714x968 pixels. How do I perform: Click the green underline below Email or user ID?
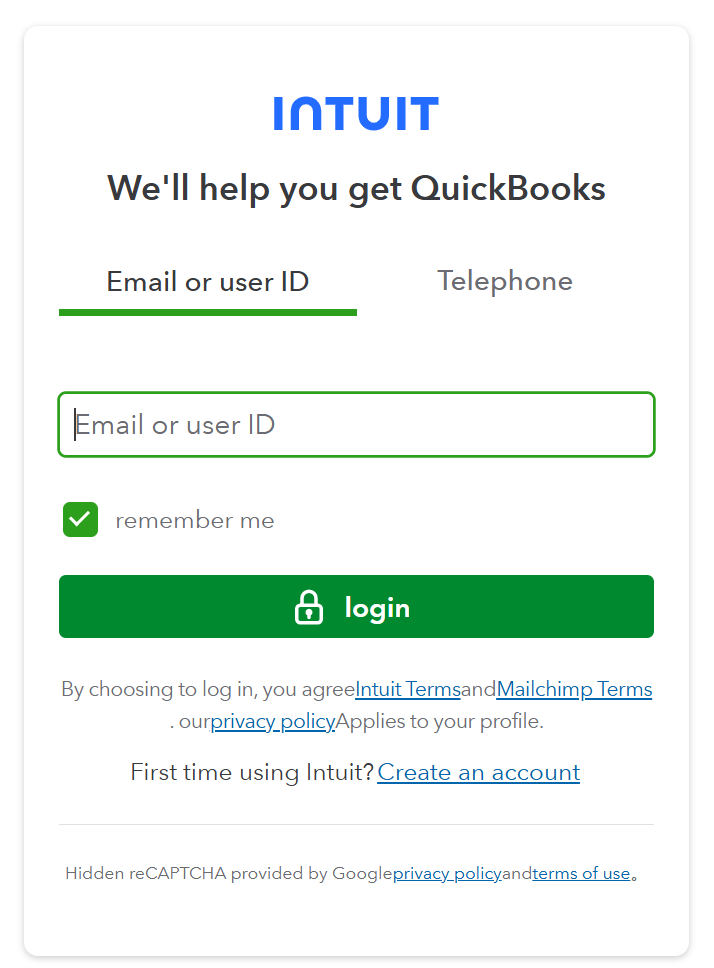click(x=207, y=312)
